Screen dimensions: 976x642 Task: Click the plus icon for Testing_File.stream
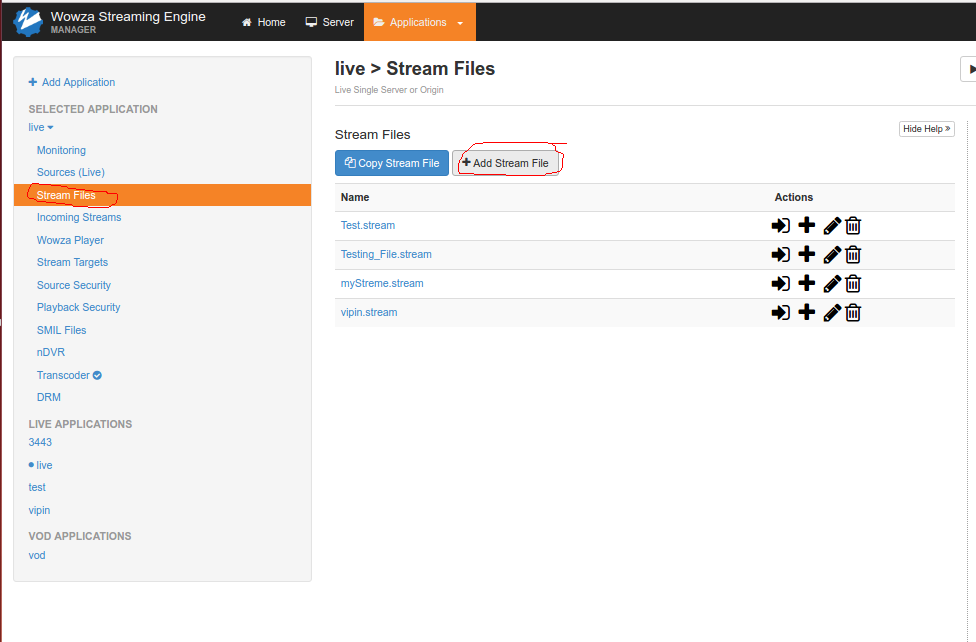pos(807,254)
